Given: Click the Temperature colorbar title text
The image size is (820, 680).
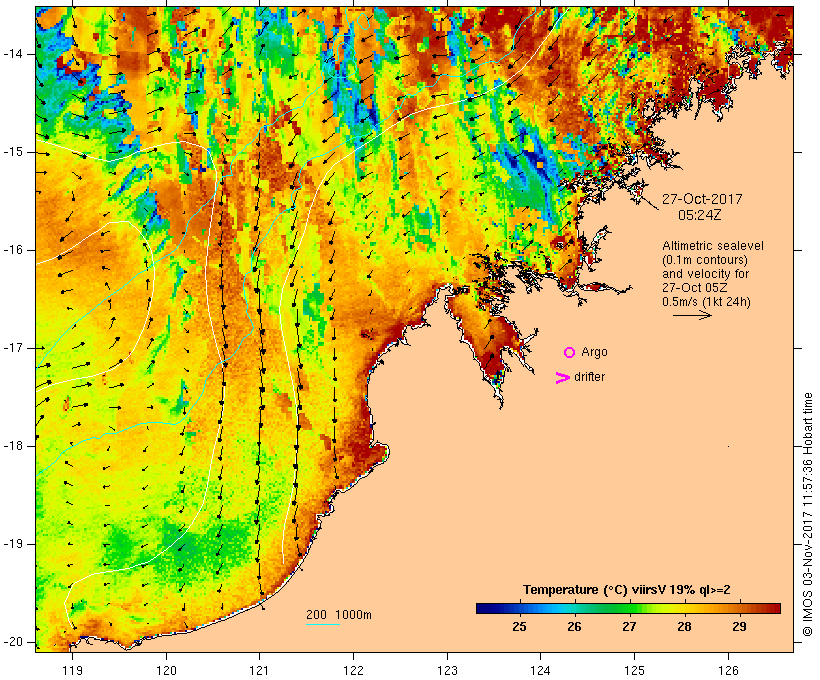Looking at the screenshot, I should (x=627, y=590).
